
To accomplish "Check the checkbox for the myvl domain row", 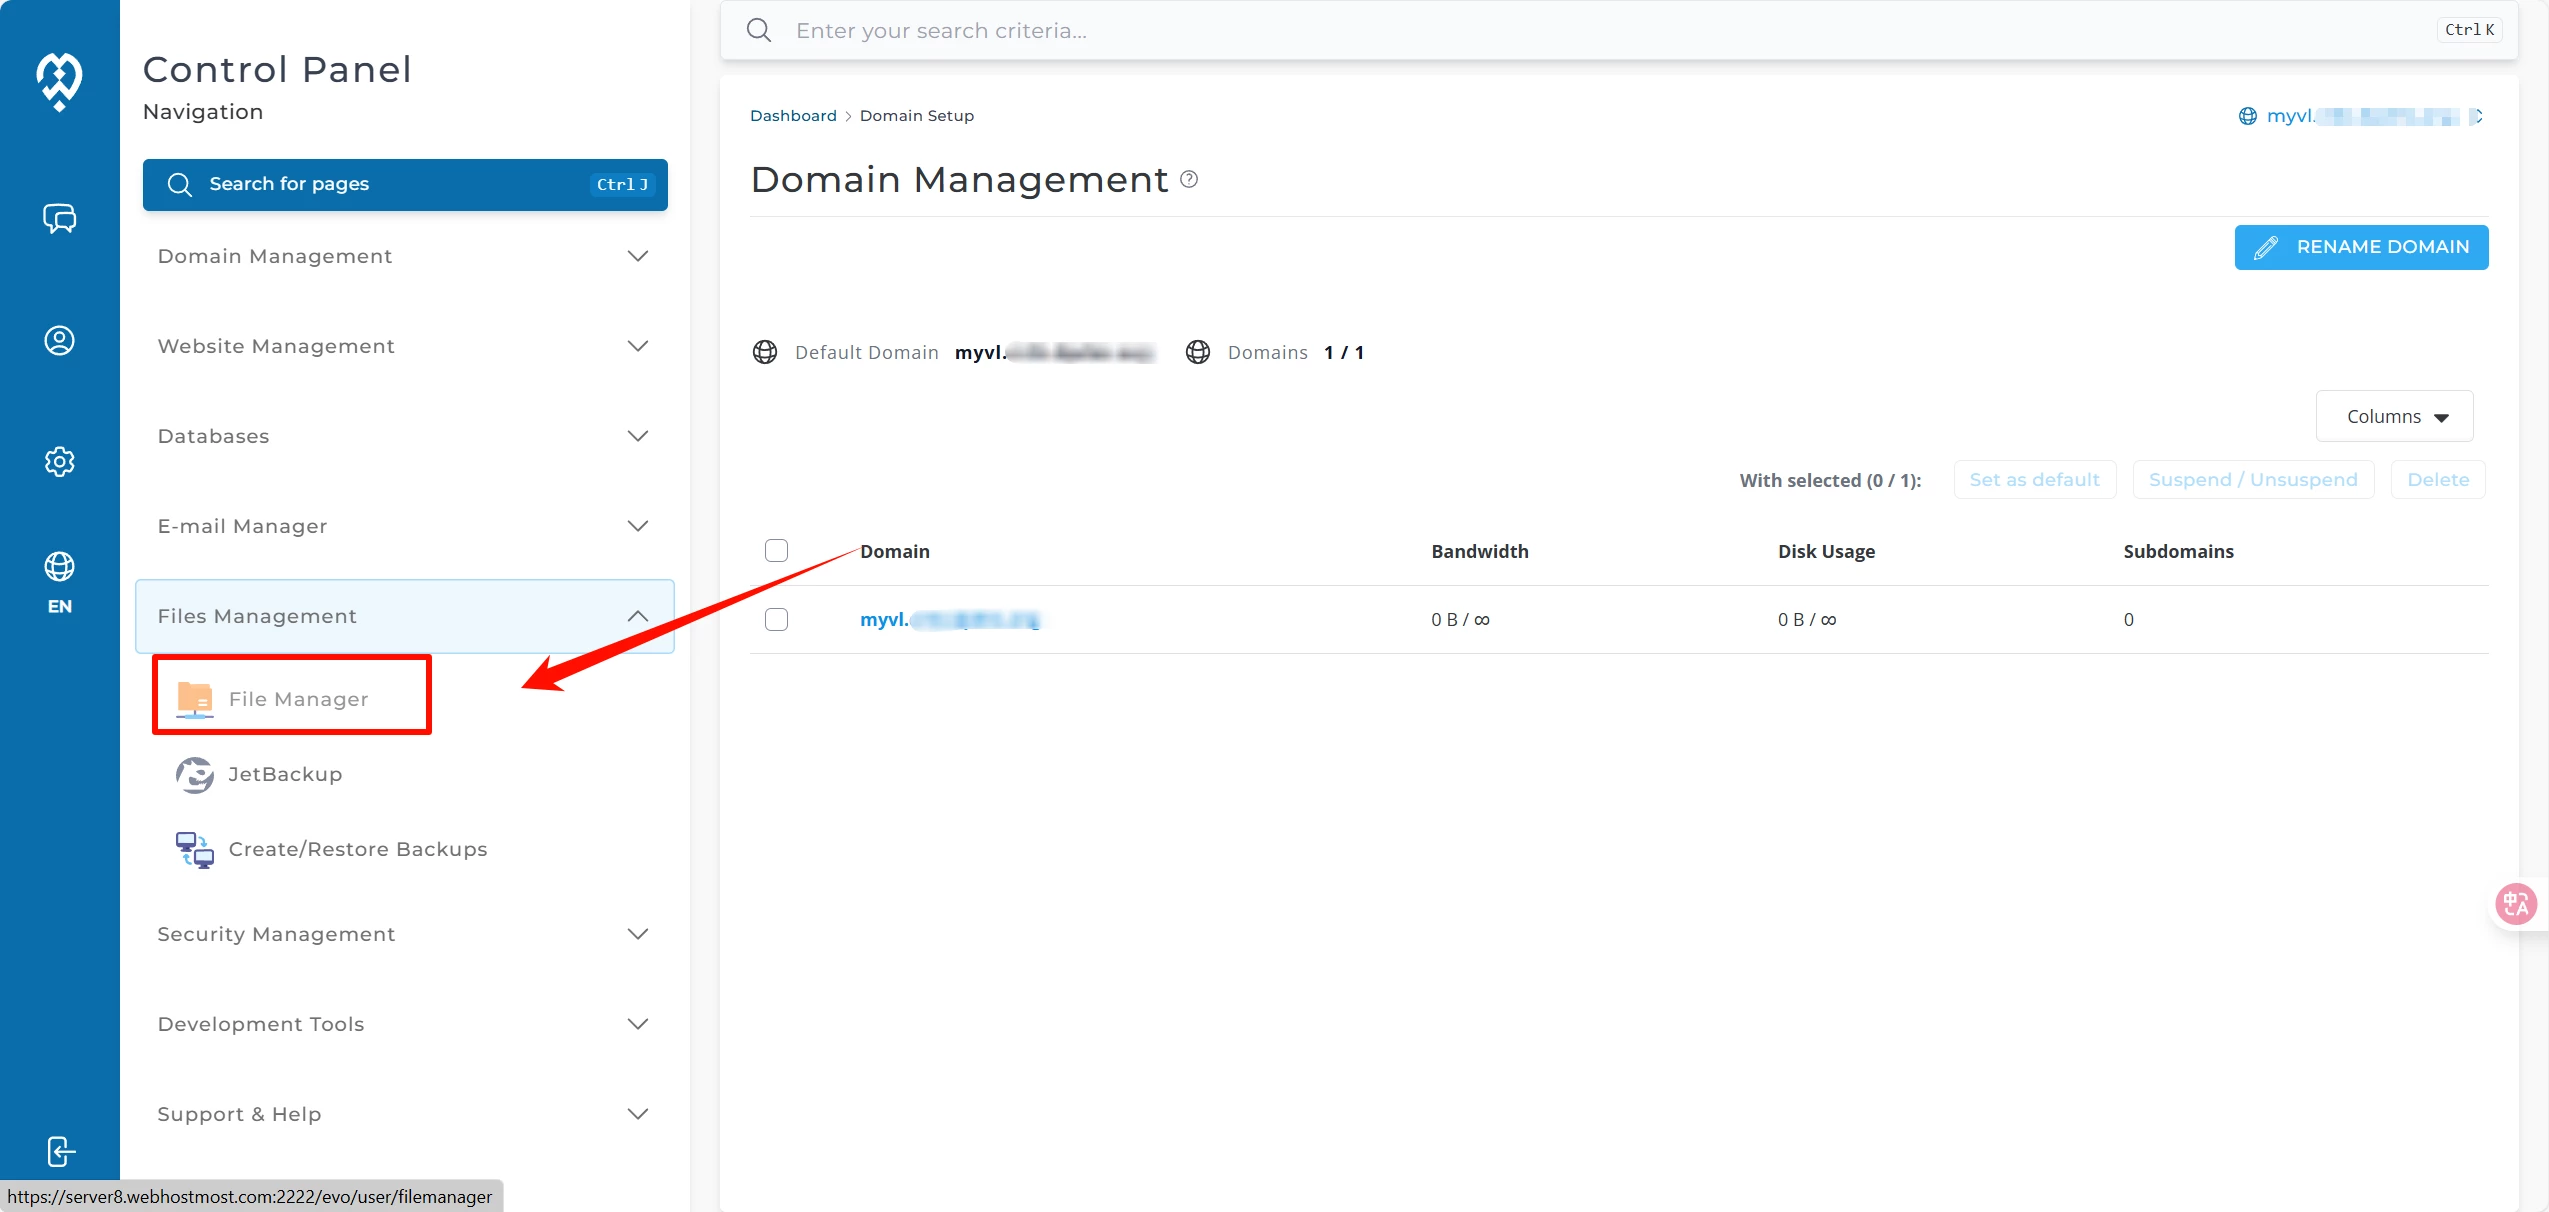I will [x=776, y=619].
